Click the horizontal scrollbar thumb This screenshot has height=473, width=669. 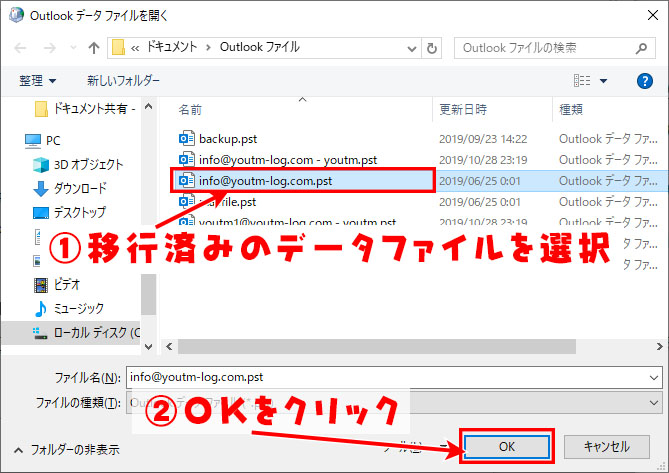(x=377, y=346)
